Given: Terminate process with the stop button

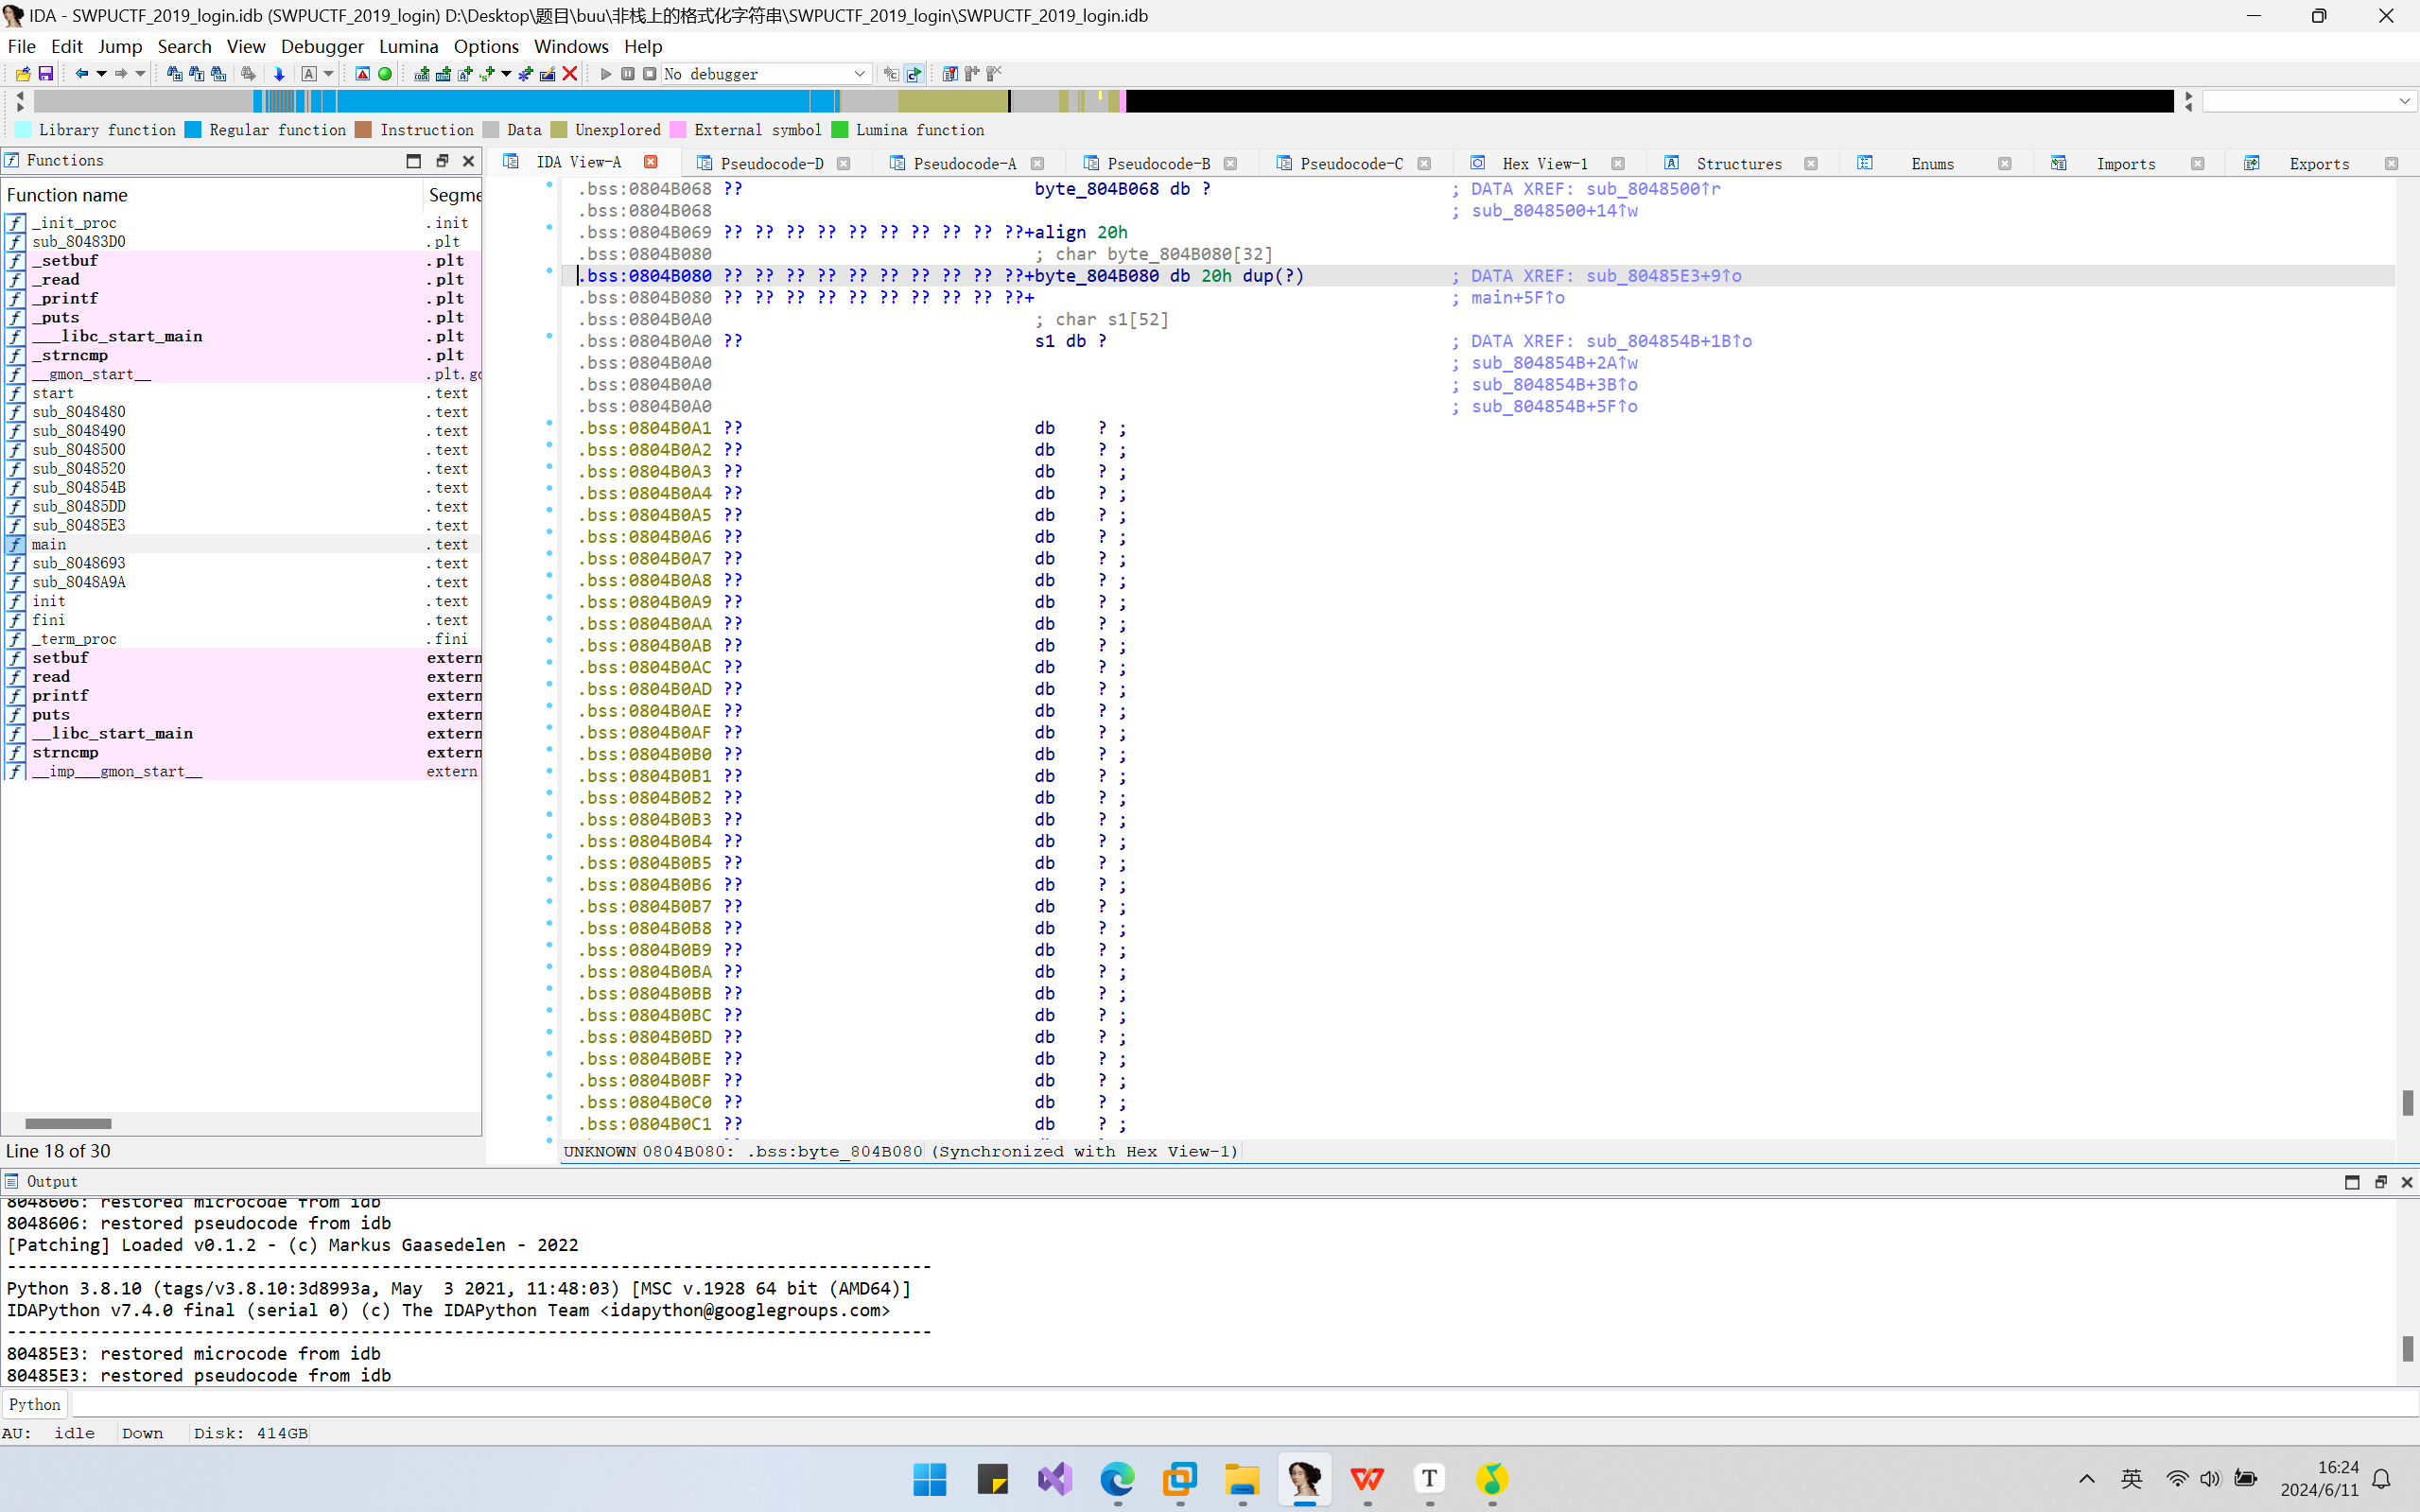Looking at the screenshot, I should 649,74.
